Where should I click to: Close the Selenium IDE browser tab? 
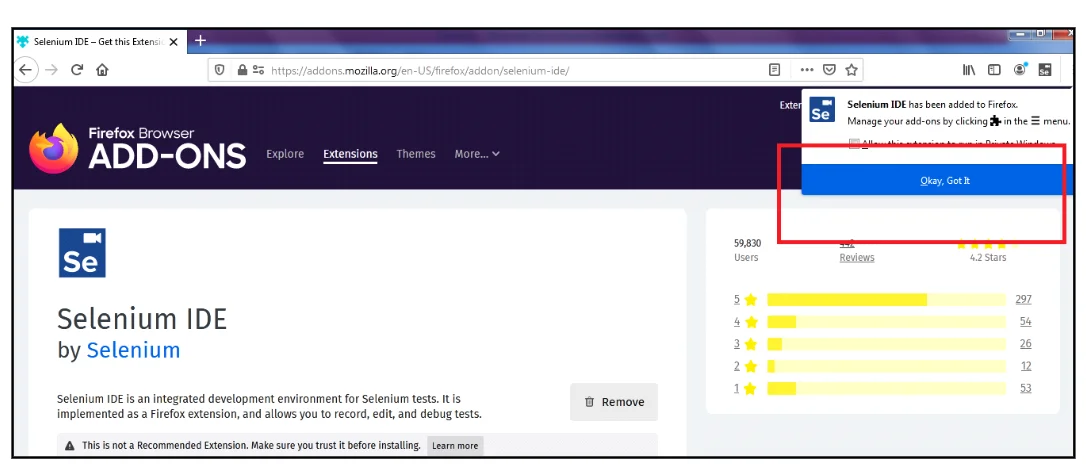[173, 42]
